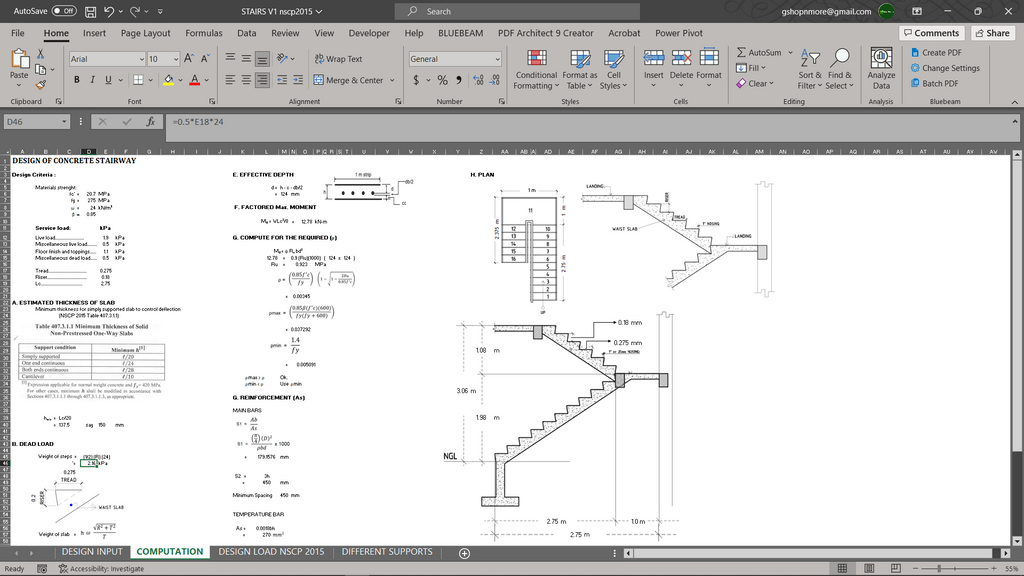
Task: Toggle Italic formatting
Action: tap(92, 80)
